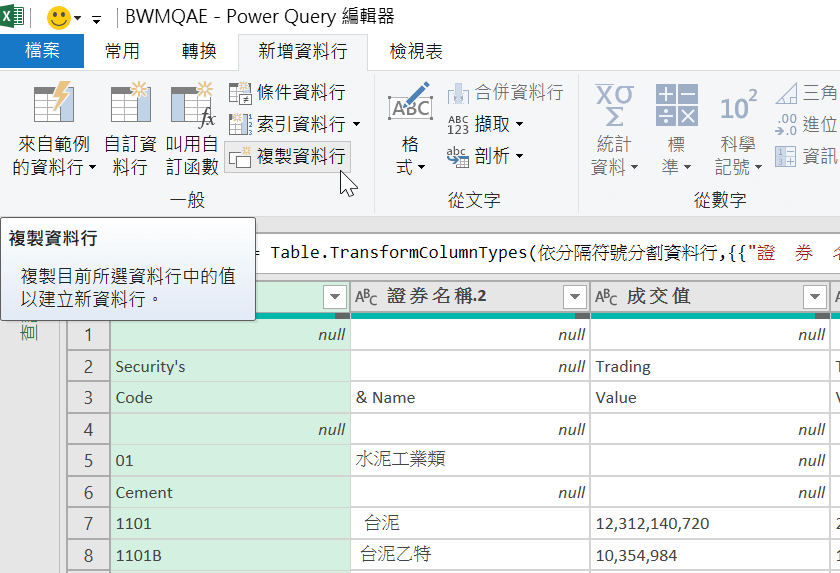The image size is (840, 573).
Task: Click 標準 standard operations icon
Action: click(x=677, y=104)
